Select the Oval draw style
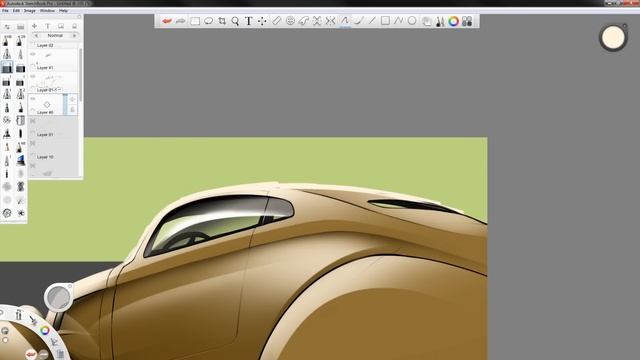 (412, 21)
